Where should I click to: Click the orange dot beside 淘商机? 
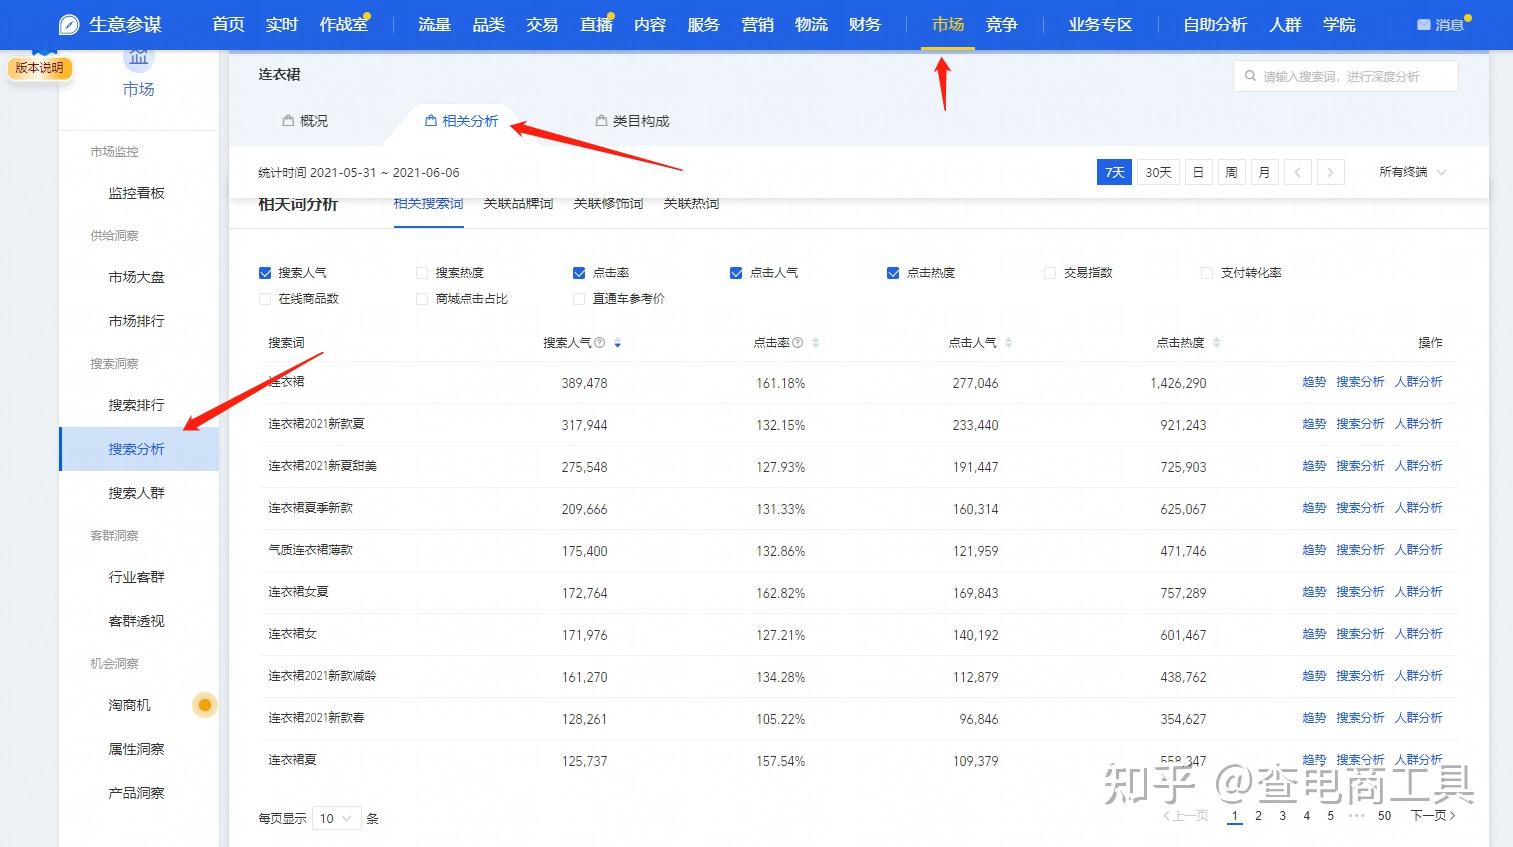[x=205, y=705]
